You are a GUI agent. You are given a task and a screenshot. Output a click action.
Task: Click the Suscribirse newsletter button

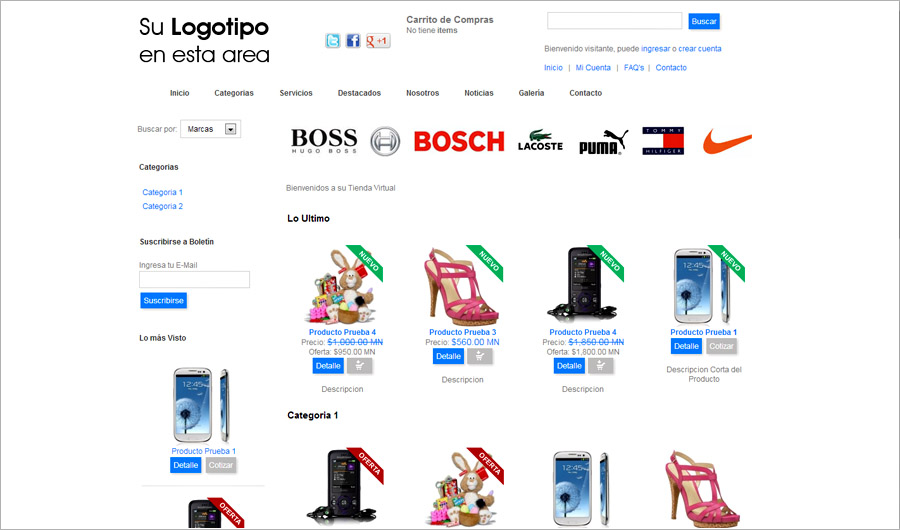coord(164,300)
